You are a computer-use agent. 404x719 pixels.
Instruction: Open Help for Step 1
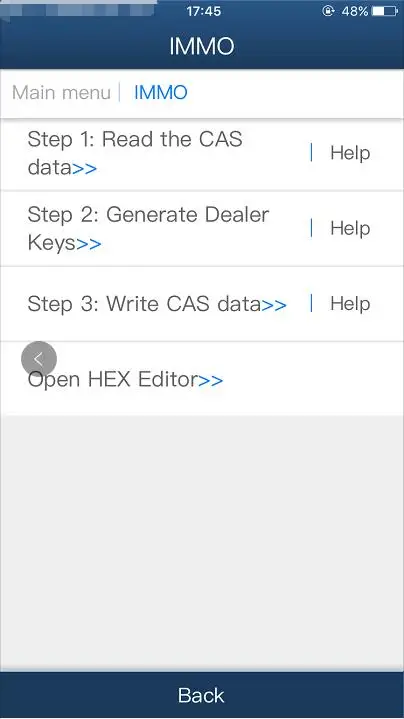tap(350, 153)
